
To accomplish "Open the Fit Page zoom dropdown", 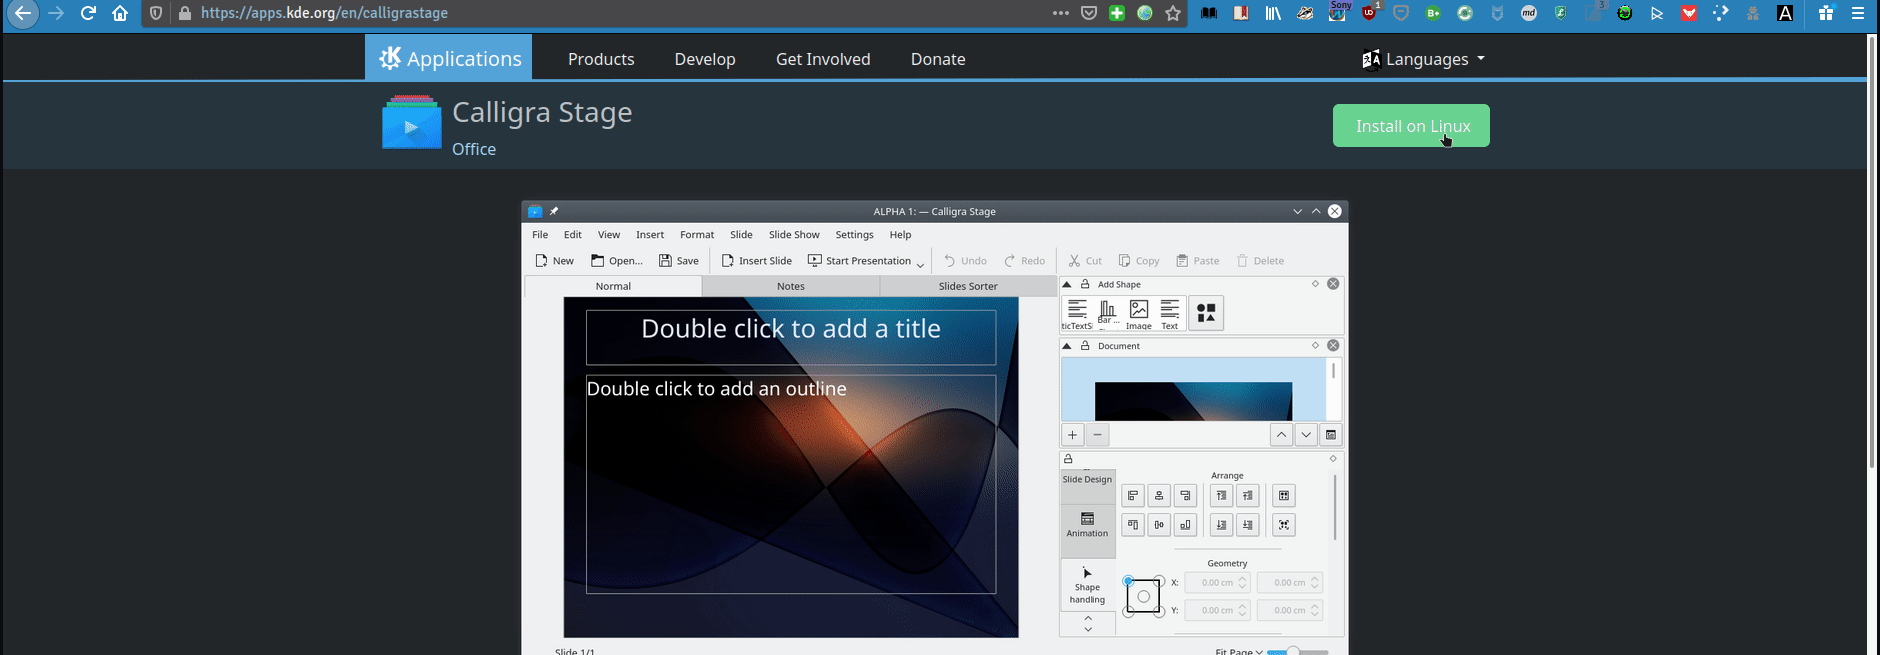I will point(1239,651).
